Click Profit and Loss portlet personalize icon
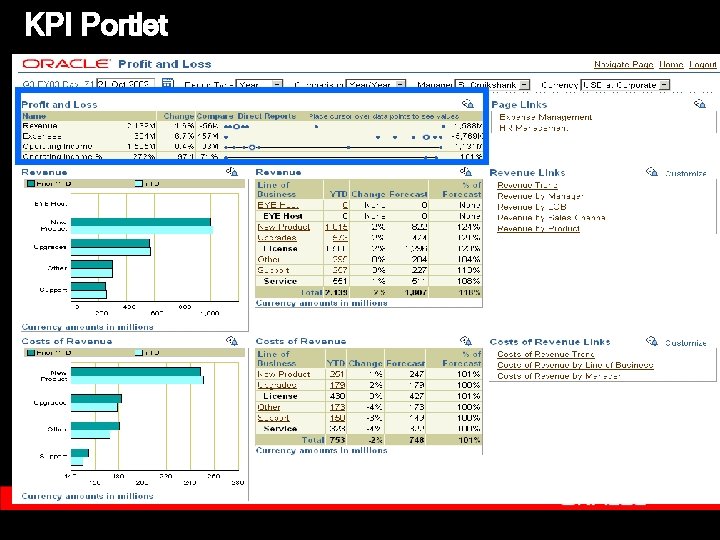The width and height of the screenshot is (720, 540). (x=468, y=104)
